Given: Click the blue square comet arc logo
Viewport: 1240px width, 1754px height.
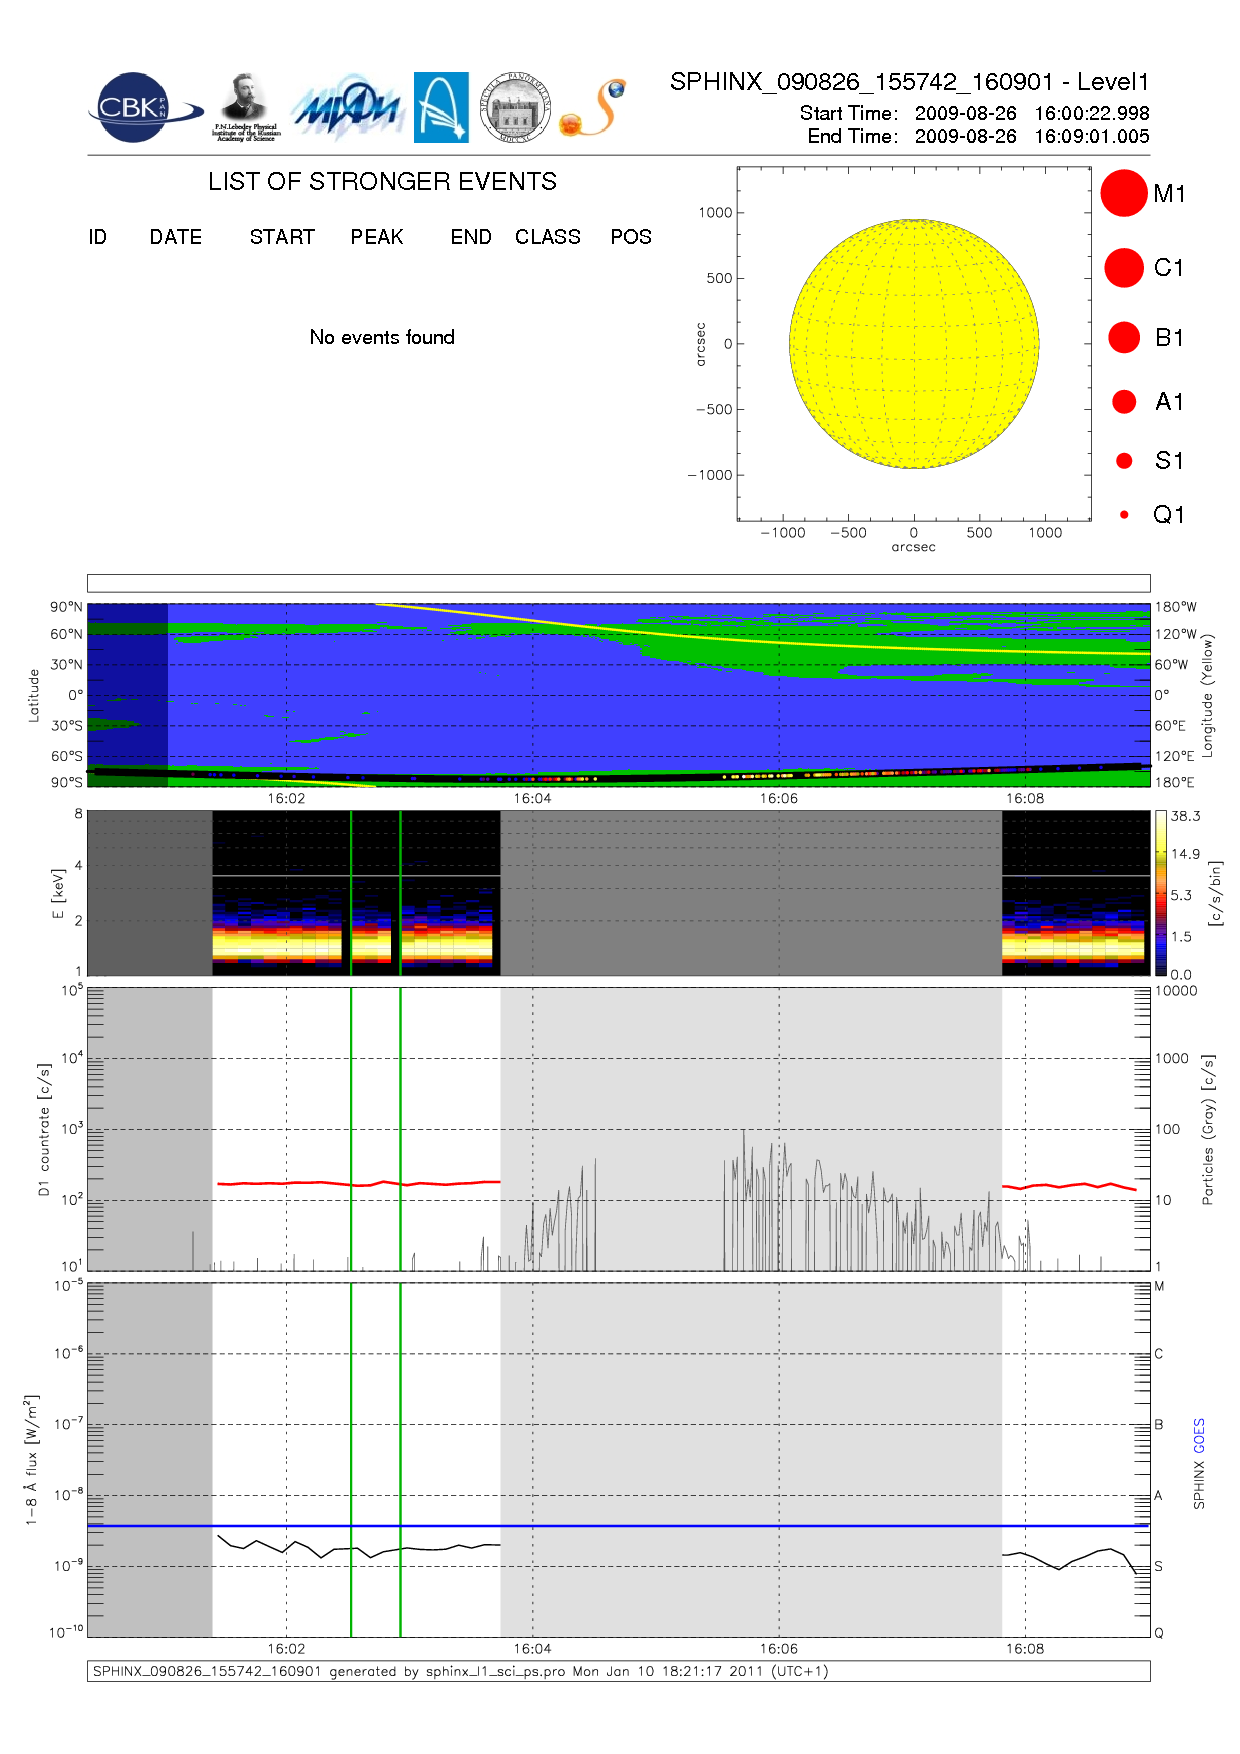Looking at the screenshot, I should [441, 107].
